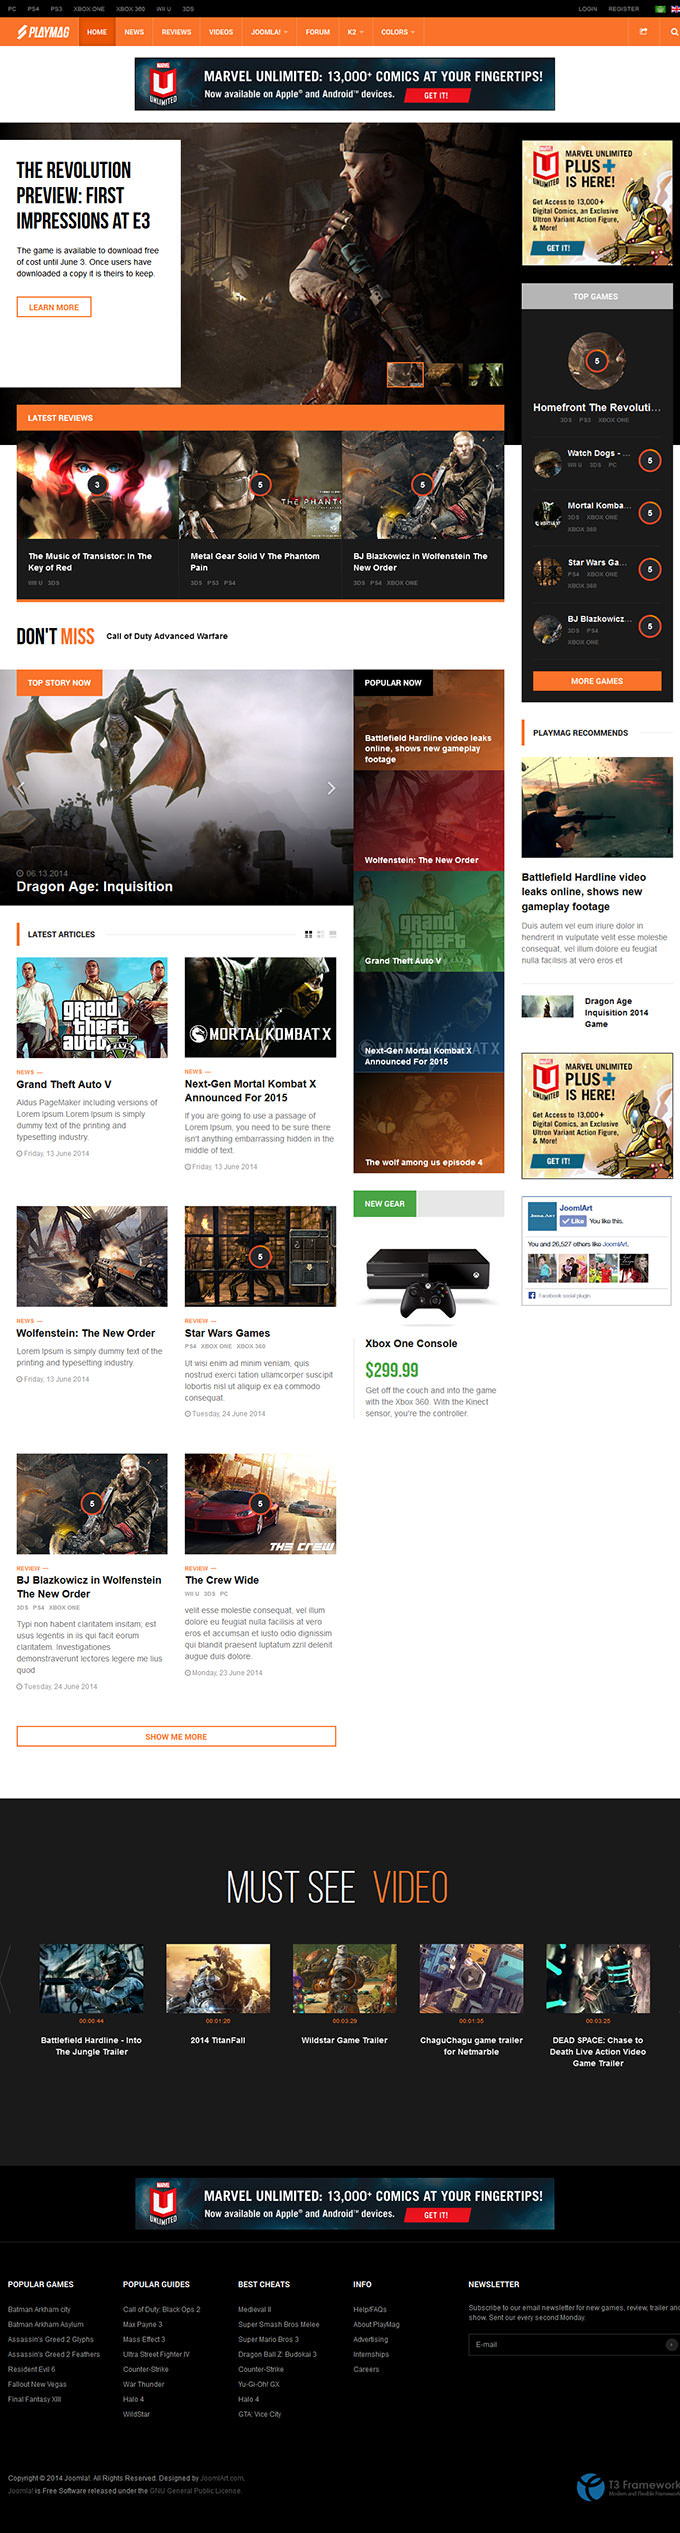The image size is (680, 2533).
Task: Select the UK flag language icon
Action: (674, 9)
